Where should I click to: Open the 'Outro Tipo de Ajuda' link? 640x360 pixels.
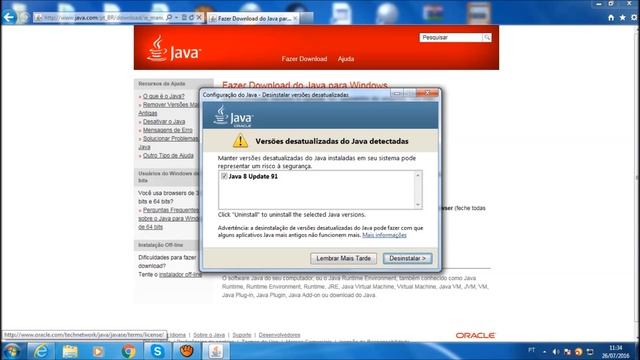point(168,156)
